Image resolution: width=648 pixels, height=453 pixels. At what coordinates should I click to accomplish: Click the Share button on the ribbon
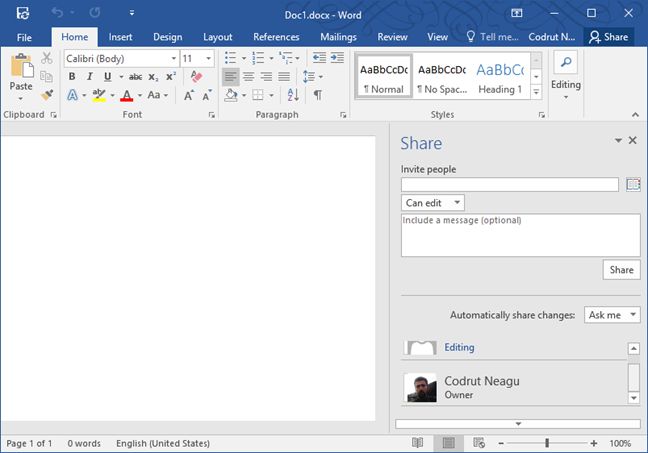click(608, 37)
